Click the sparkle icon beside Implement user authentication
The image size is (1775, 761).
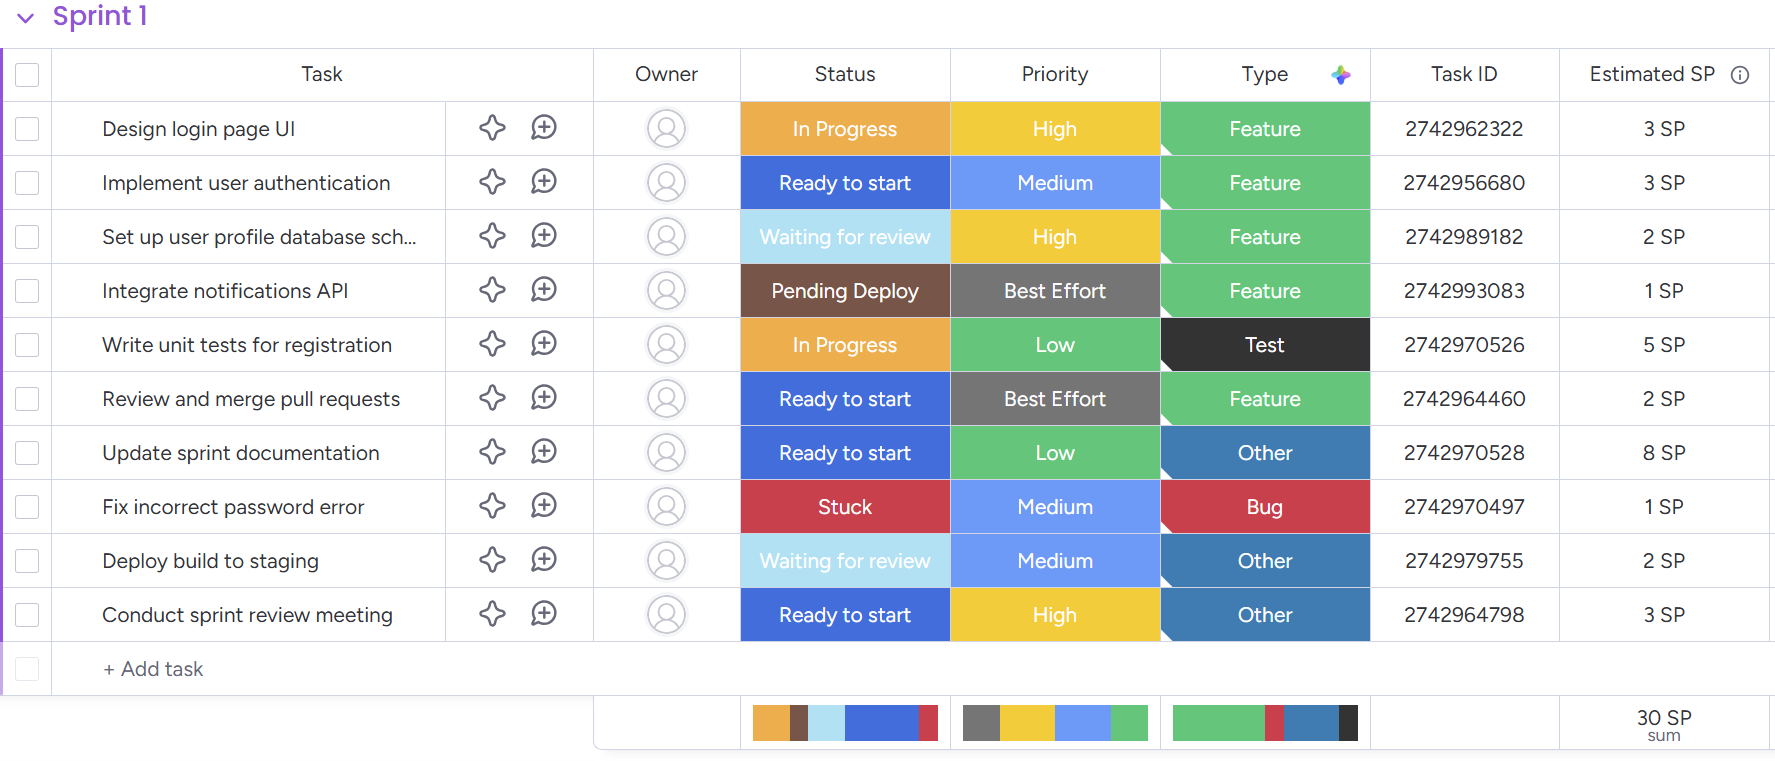(492, 182)
